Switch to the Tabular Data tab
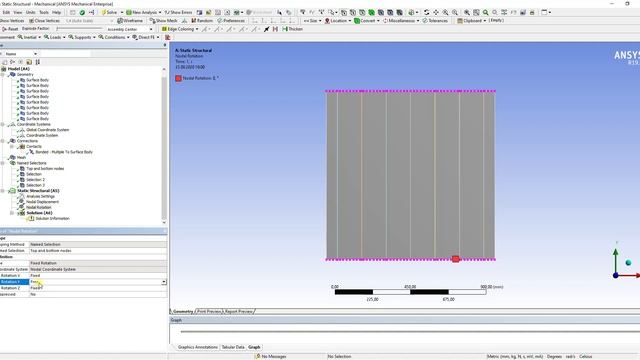 tap(233, 347)
